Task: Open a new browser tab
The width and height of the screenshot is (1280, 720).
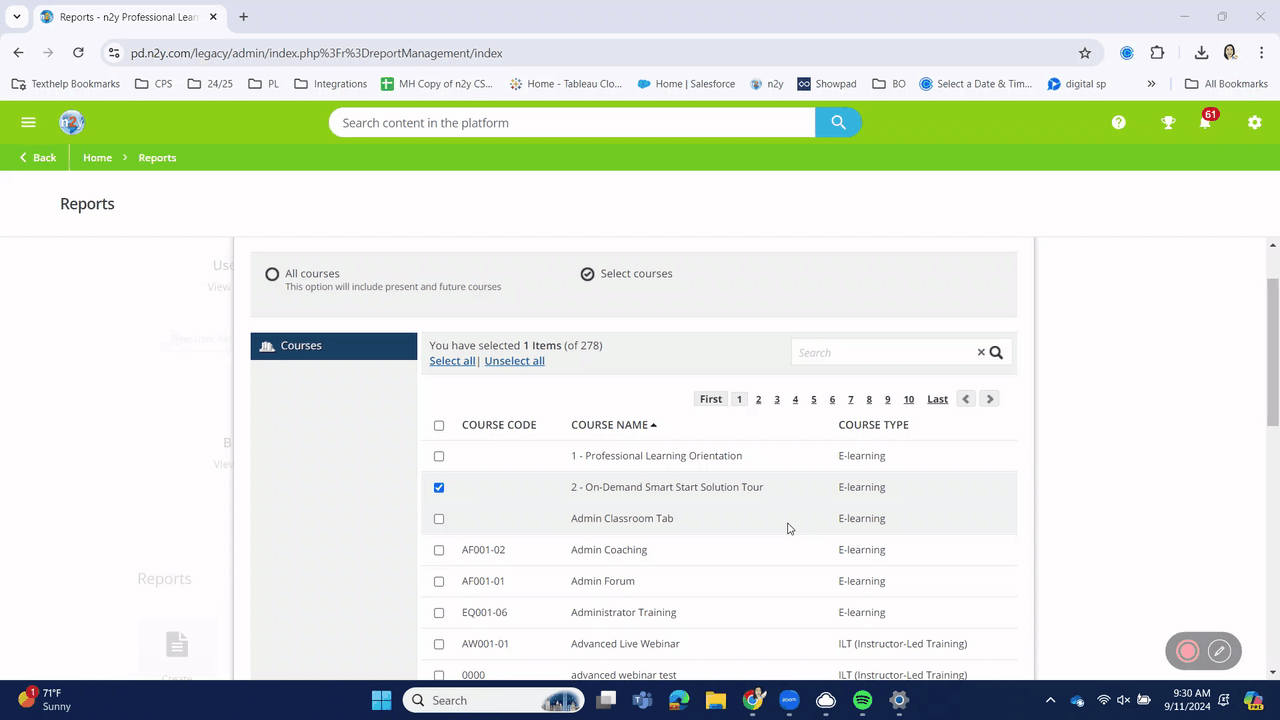Action: coord(243,17)
